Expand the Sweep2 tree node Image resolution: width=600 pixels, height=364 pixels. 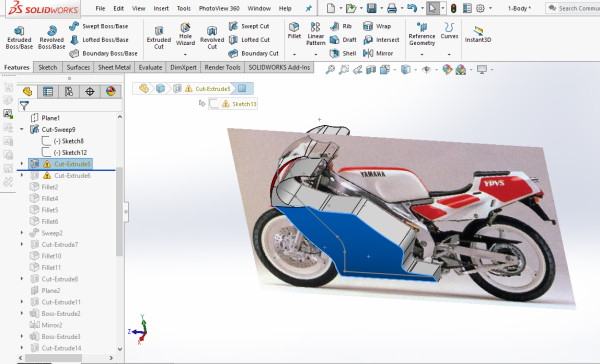(x=22, y=233)
